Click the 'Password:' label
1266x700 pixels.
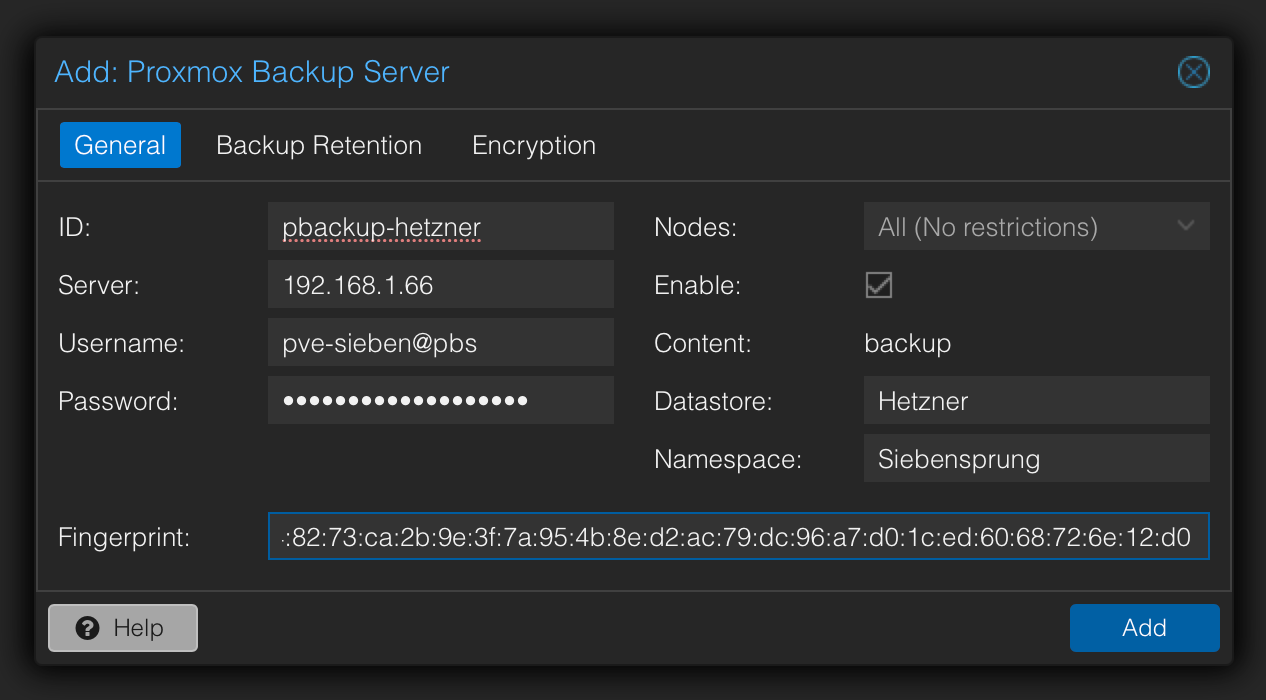click(118, 401)
